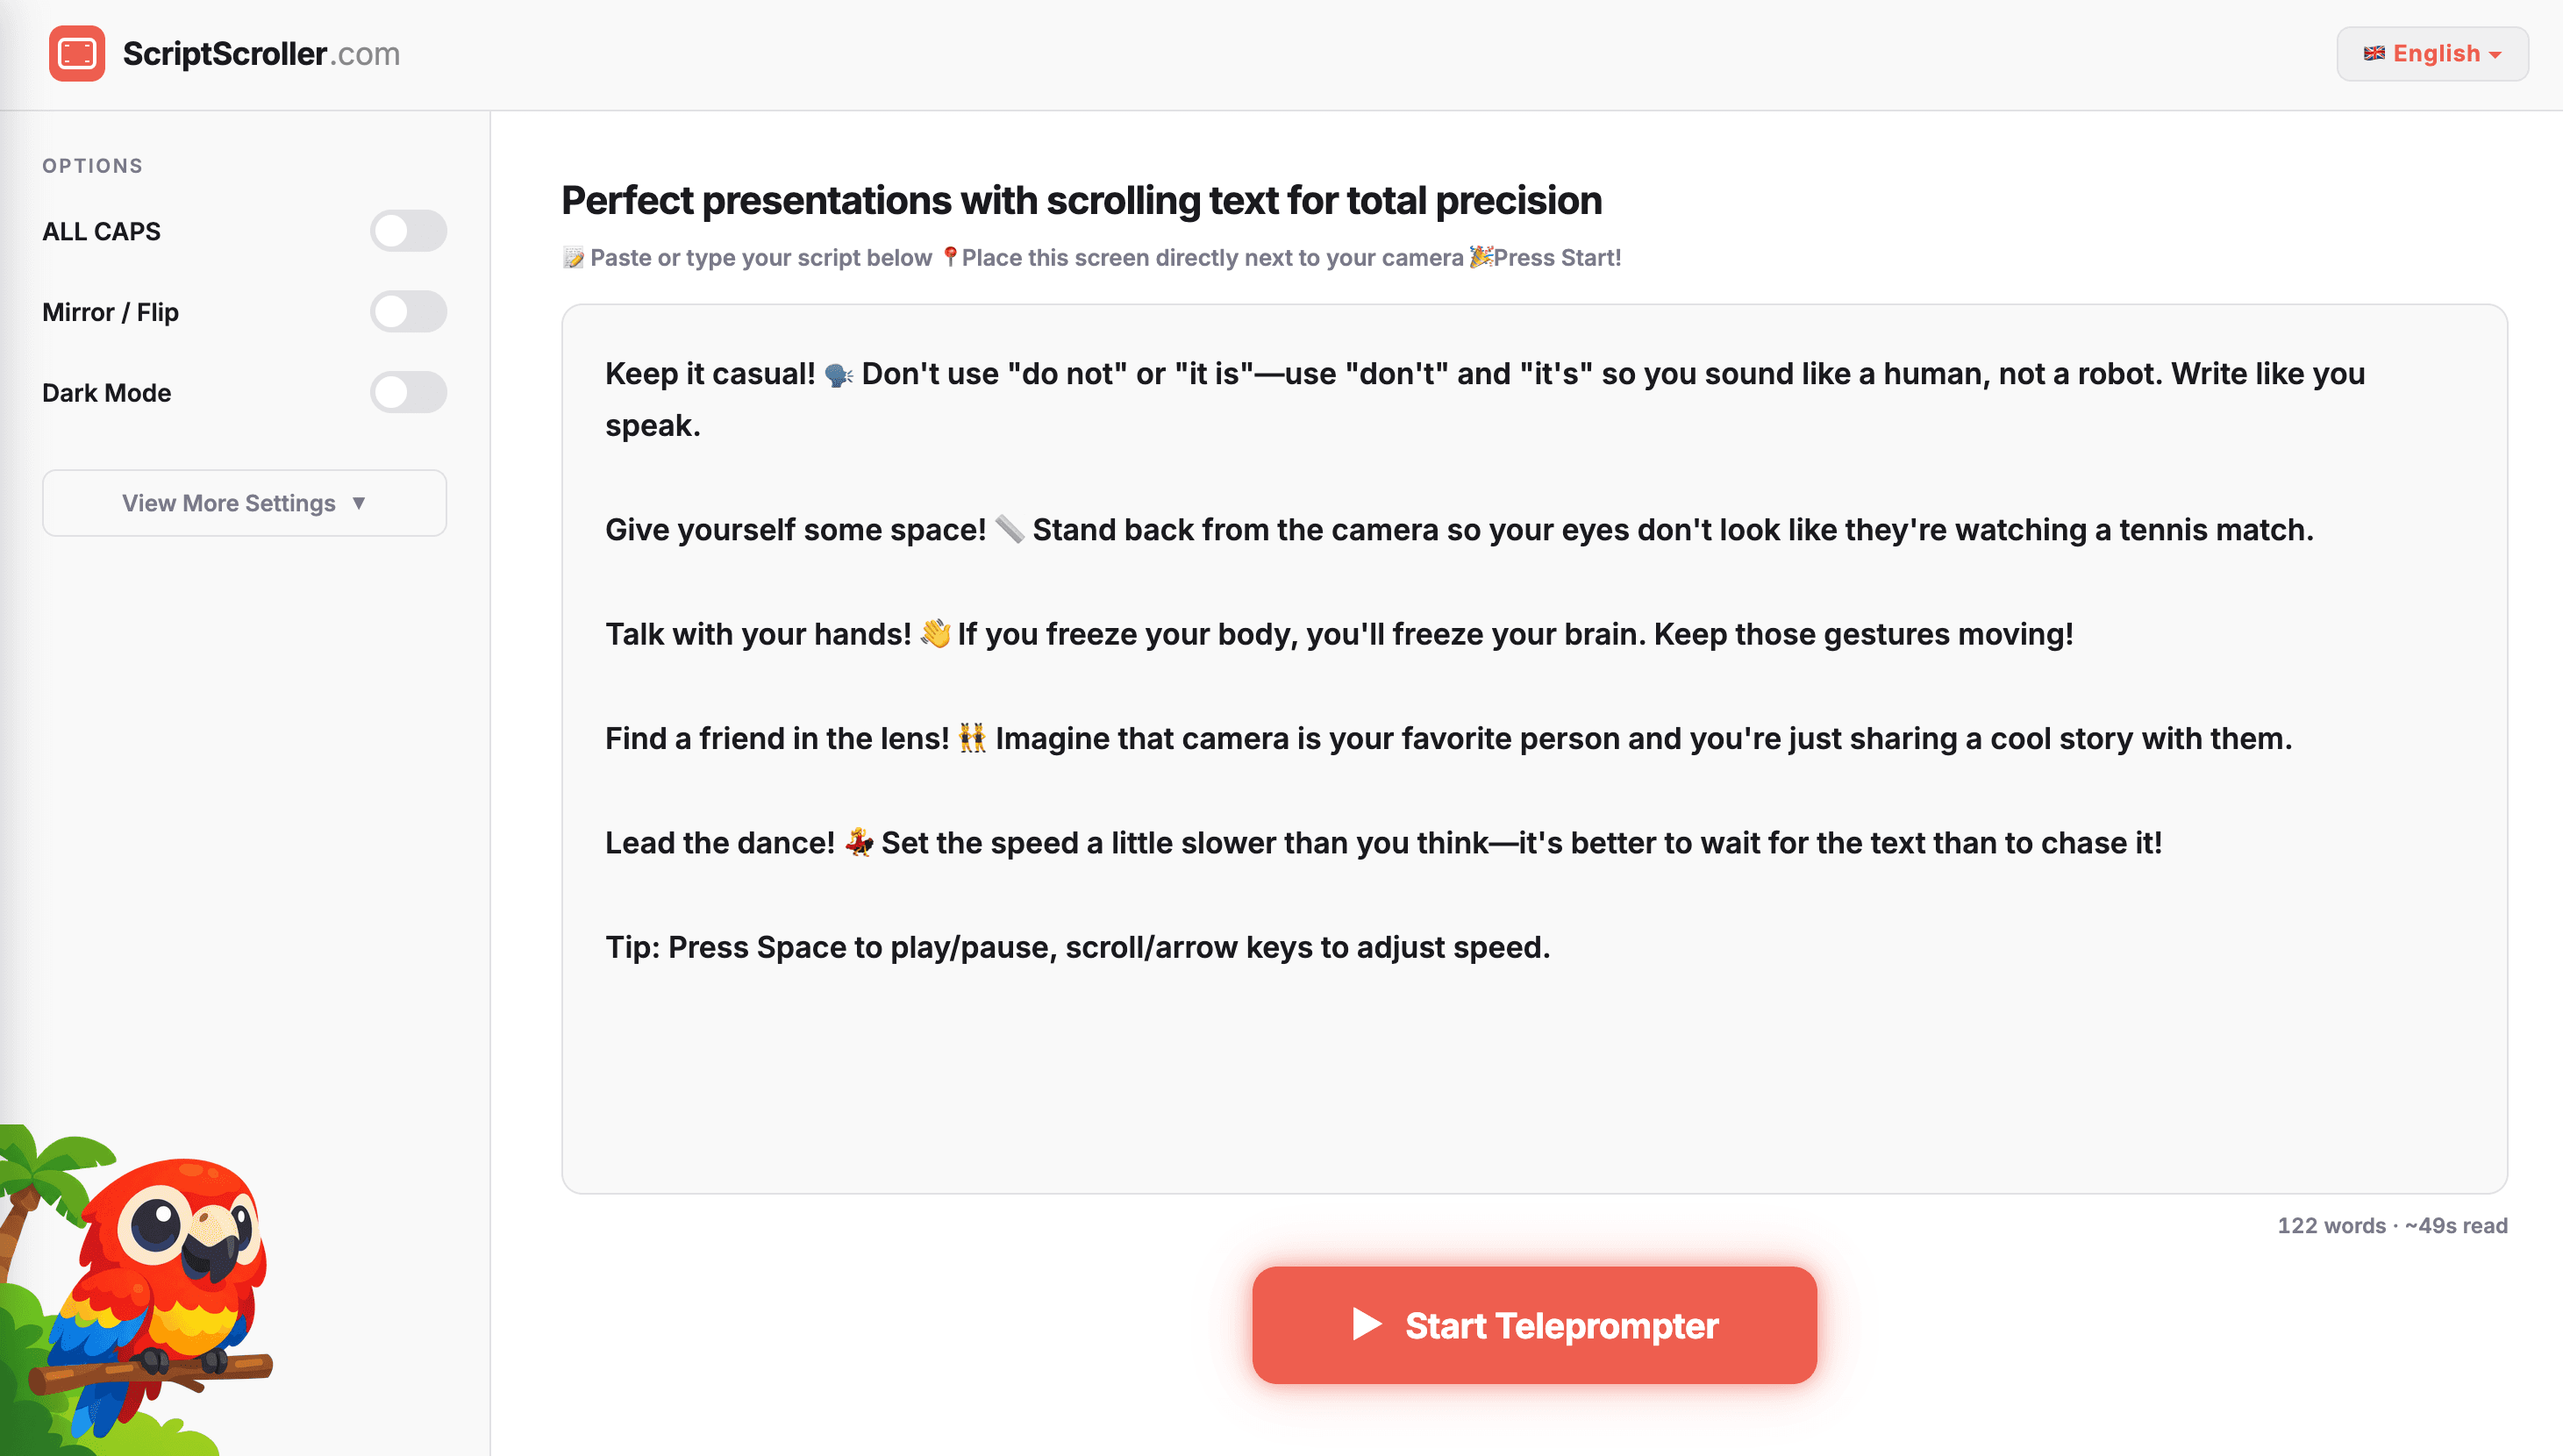Click the Mirror / Flip label text
2563x1456 pixels.
coord(110,311)
